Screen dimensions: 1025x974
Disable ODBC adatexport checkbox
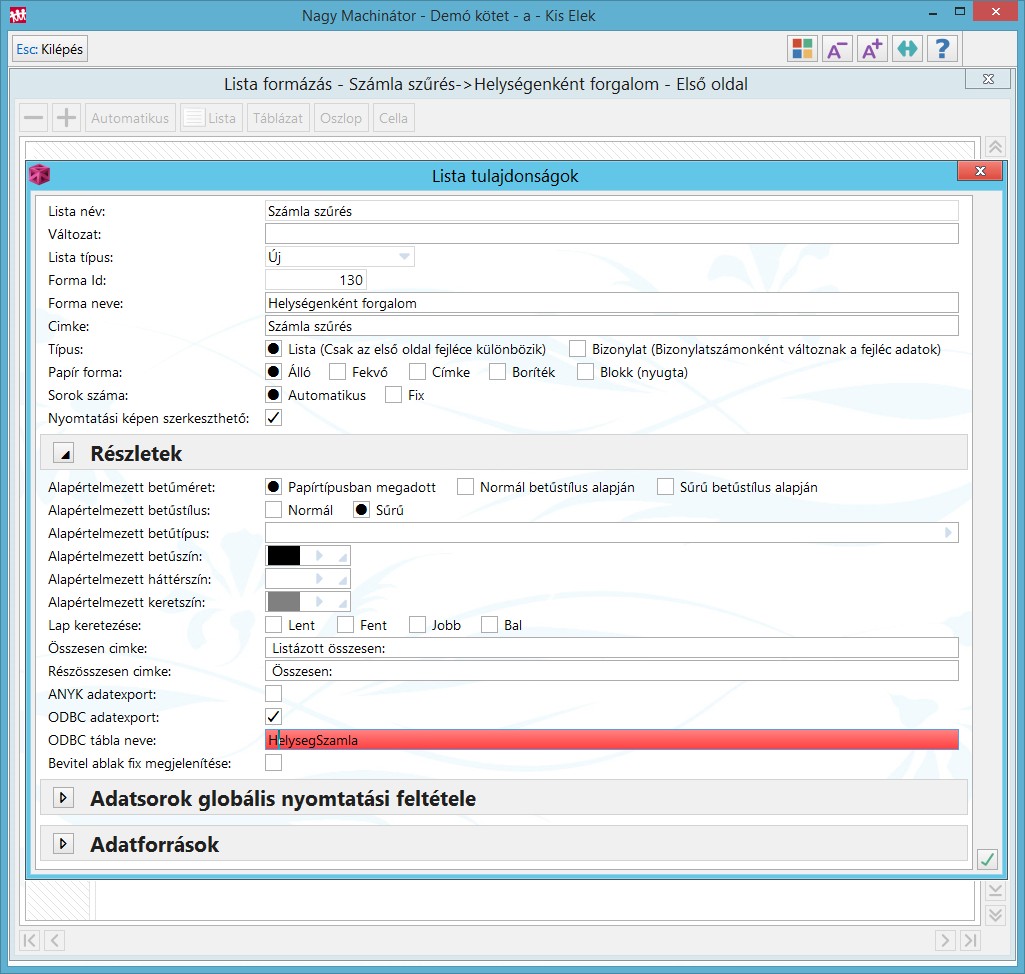(273, 717)
